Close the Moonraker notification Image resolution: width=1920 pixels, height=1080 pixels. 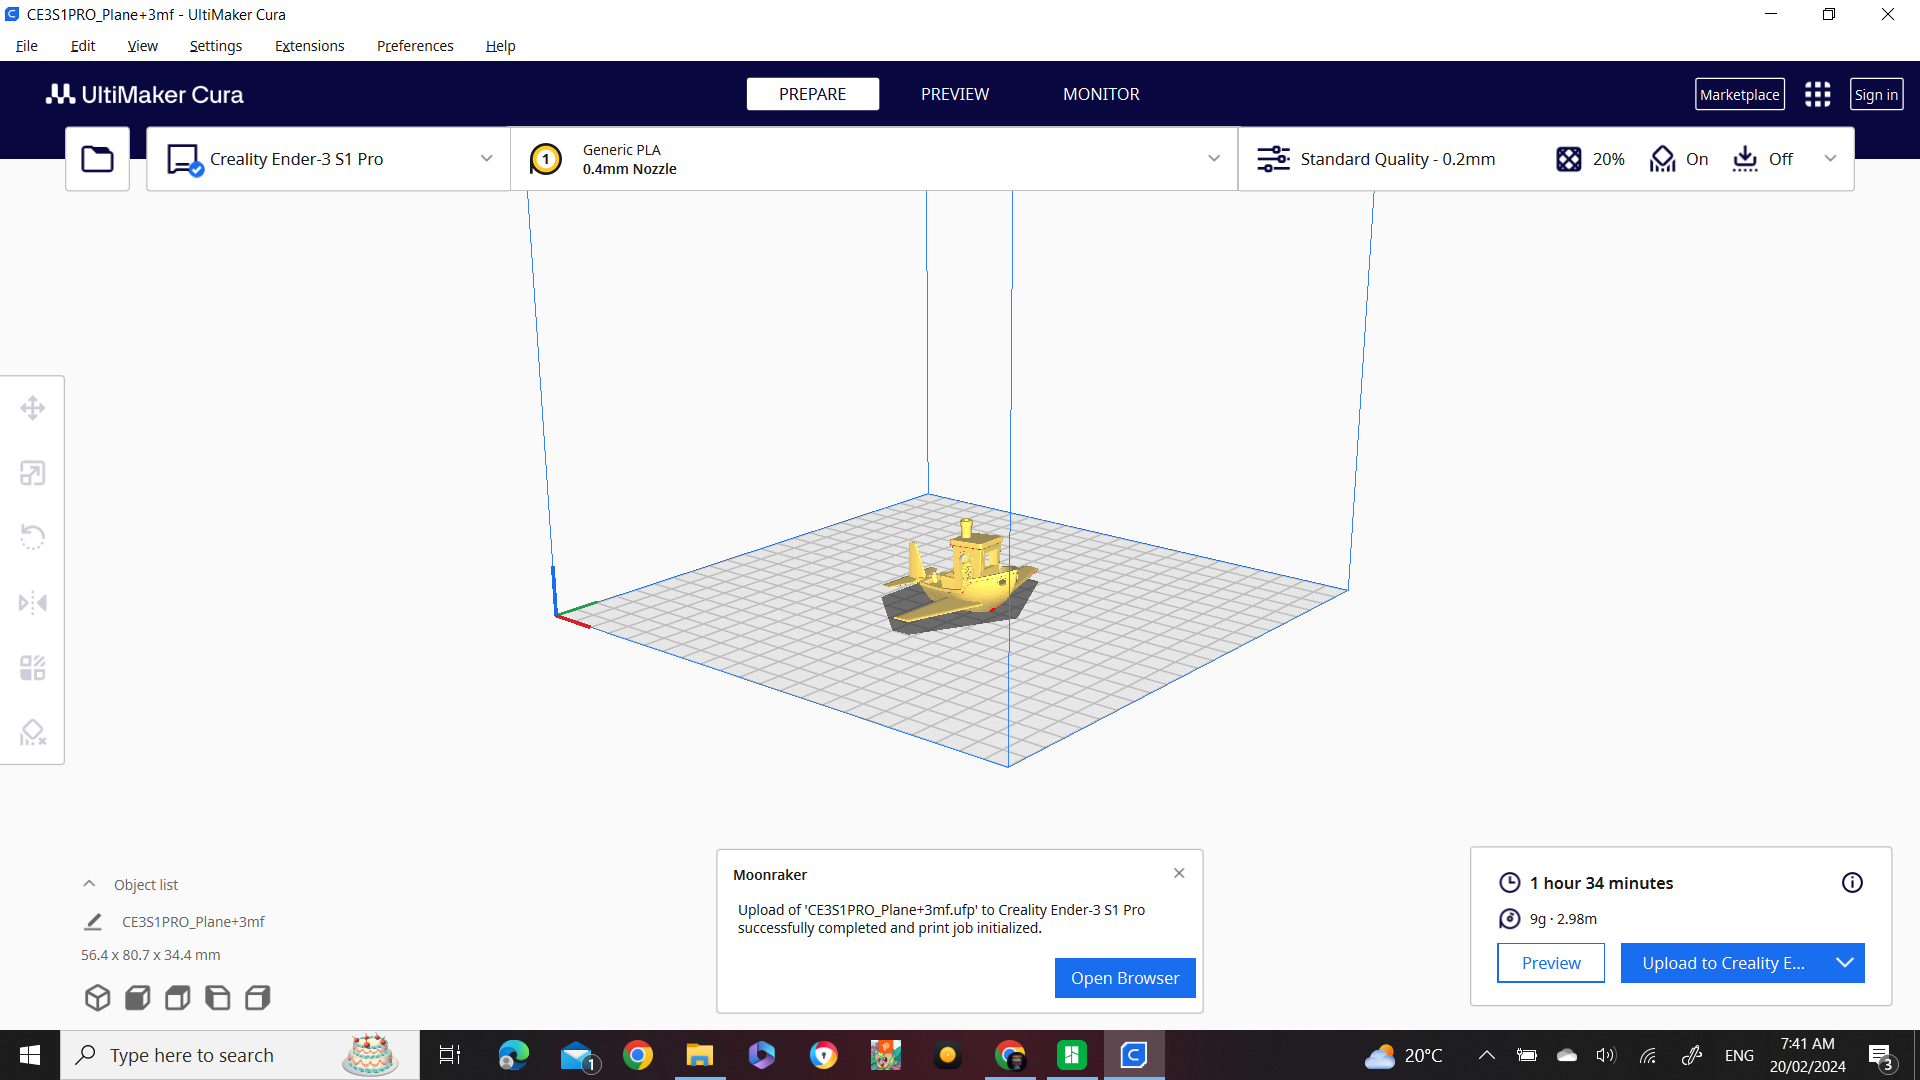coord(1179,873)
